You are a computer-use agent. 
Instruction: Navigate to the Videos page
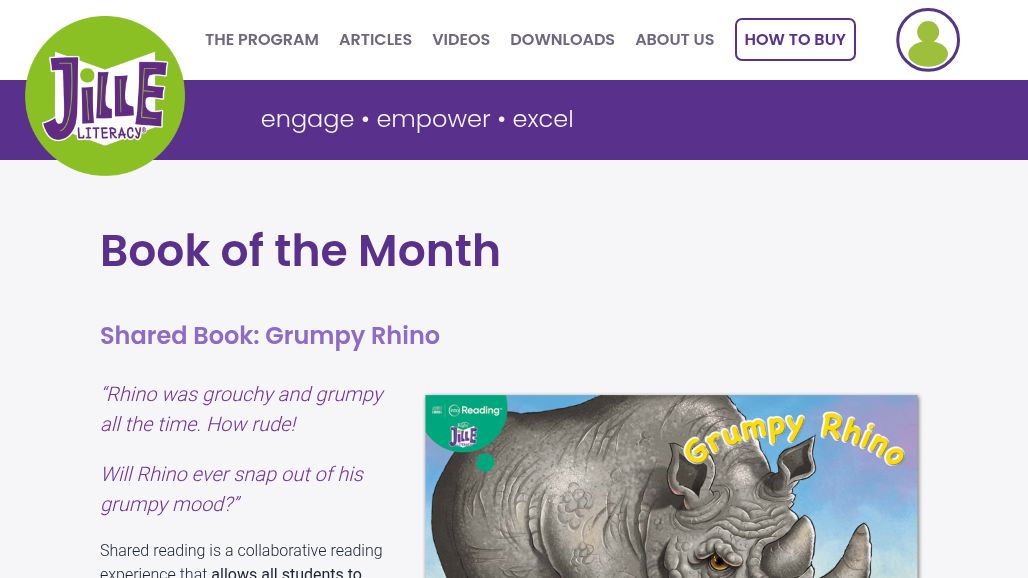(x=461, y=40)
